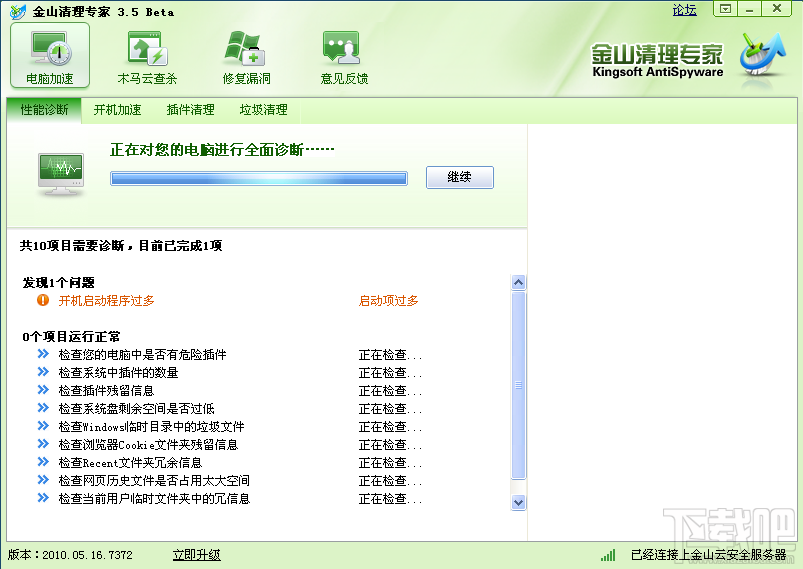
Task: Click the results list scrollbar thumb
Action: 518,385
